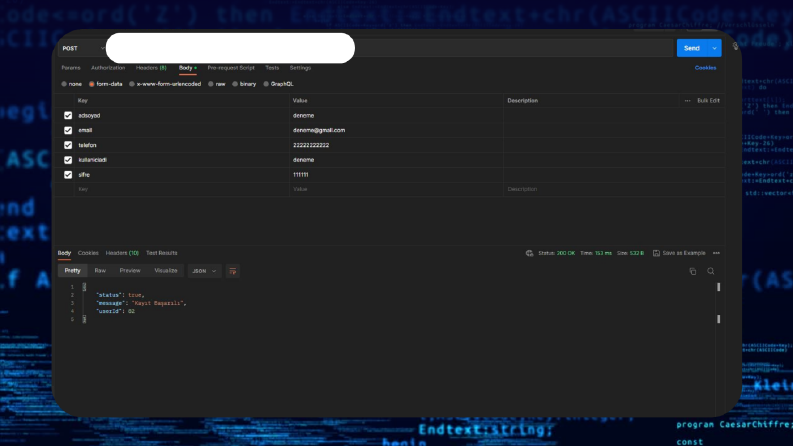Screen dimensions: 793x446
Task: Uncheck the telefon parameter checkbox
Action: pyautogui.click(x=68, y=145)
